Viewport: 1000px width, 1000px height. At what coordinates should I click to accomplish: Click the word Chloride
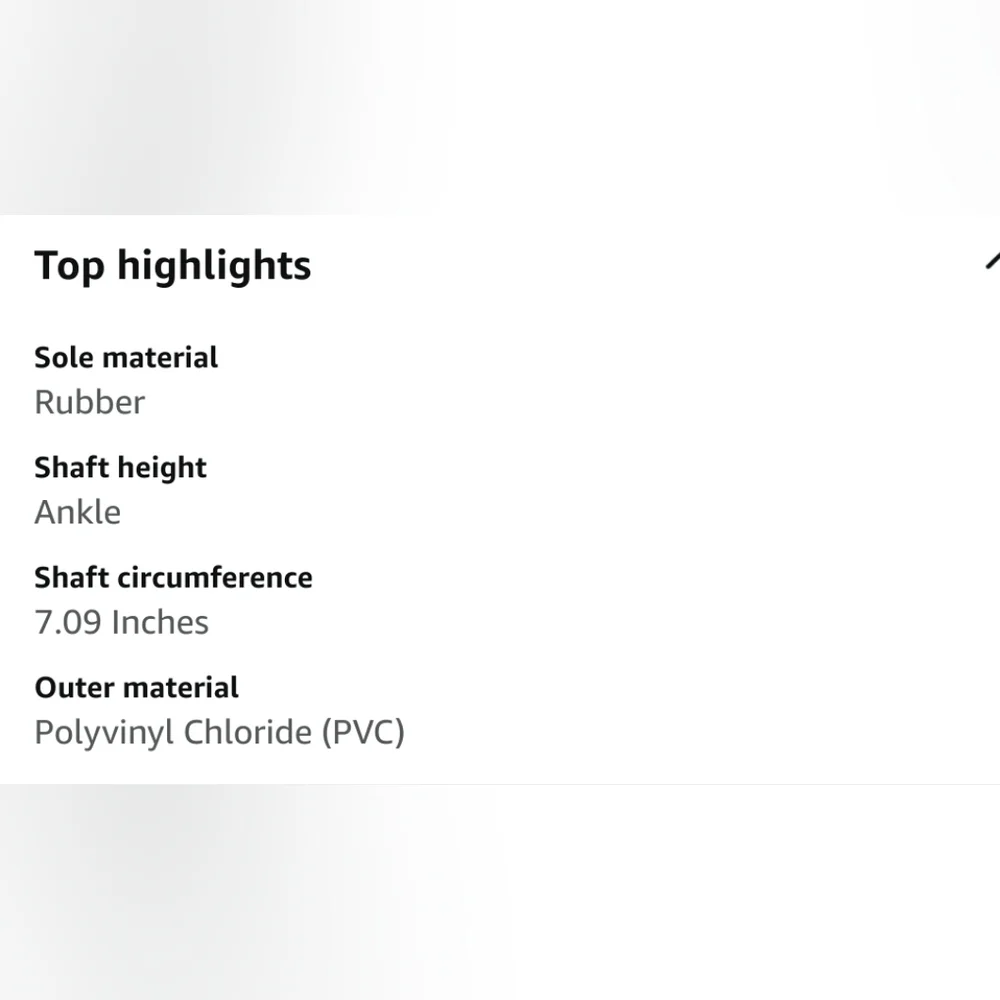click(248, 732)
